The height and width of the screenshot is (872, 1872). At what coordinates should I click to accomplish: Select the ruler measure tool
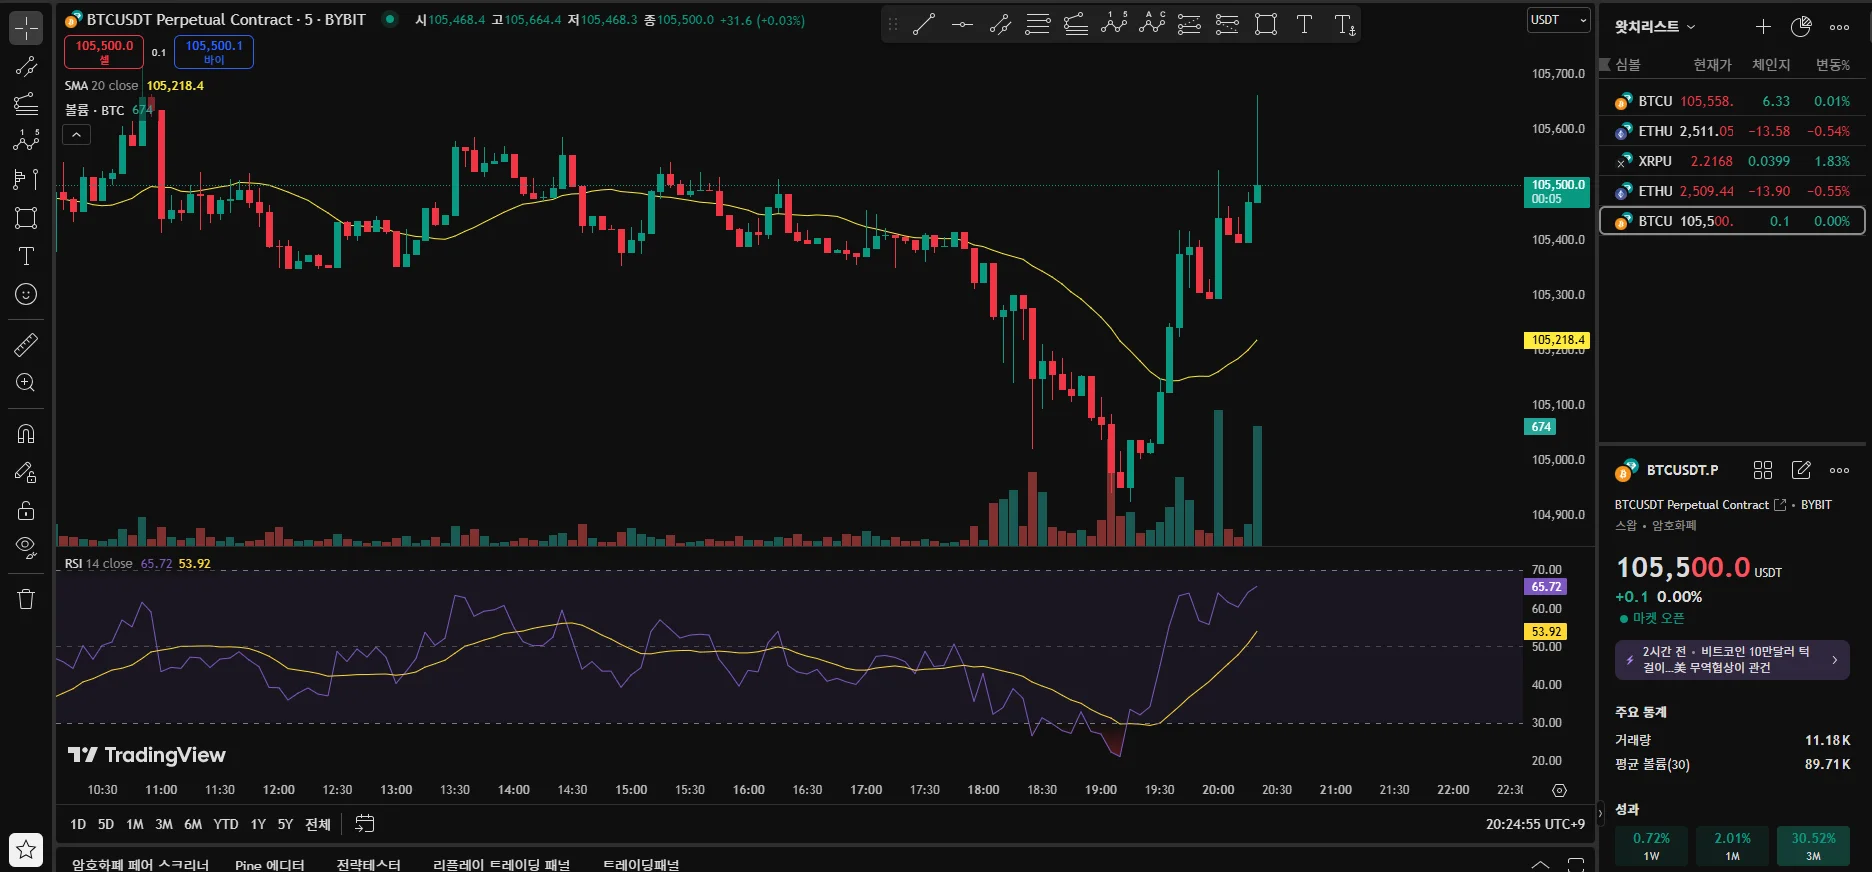pos(26,345)
